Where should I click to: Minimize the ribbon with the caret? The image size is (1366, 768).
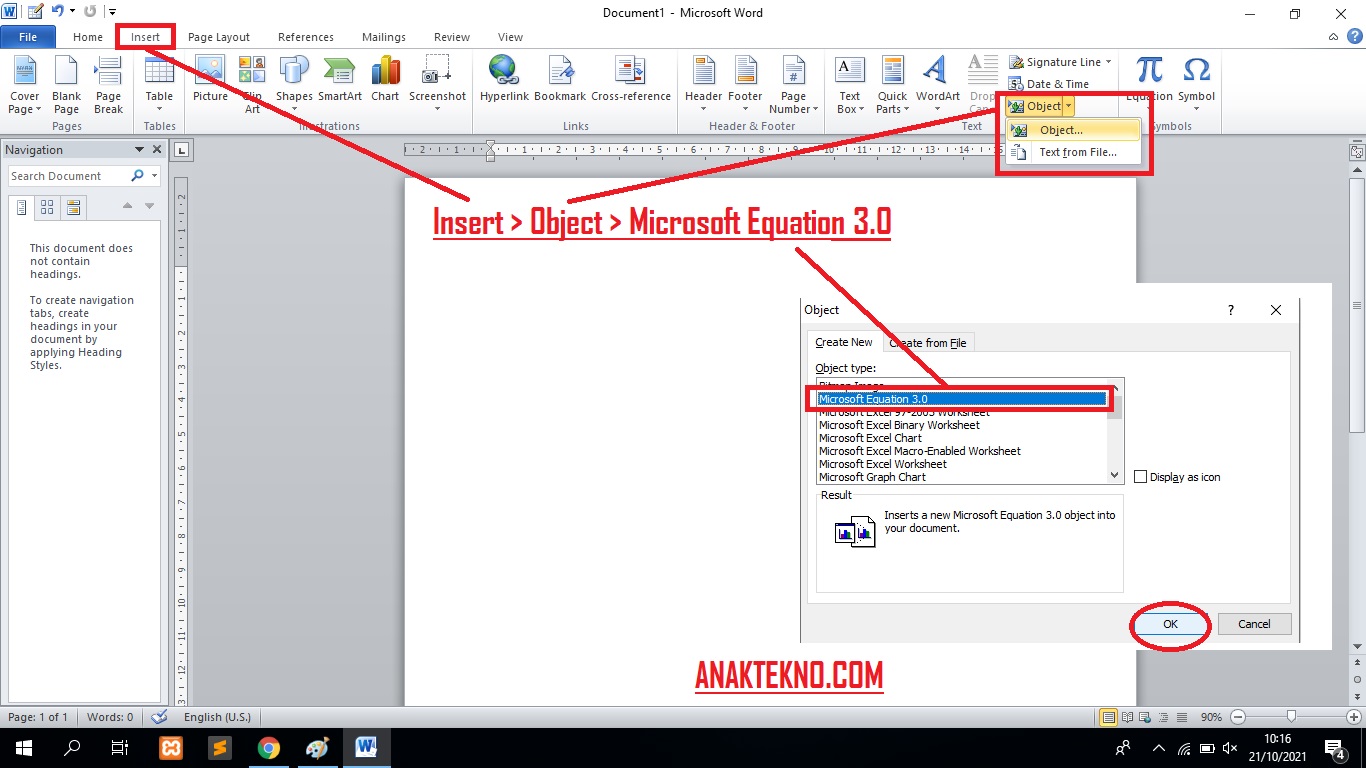coord(1335,37)
